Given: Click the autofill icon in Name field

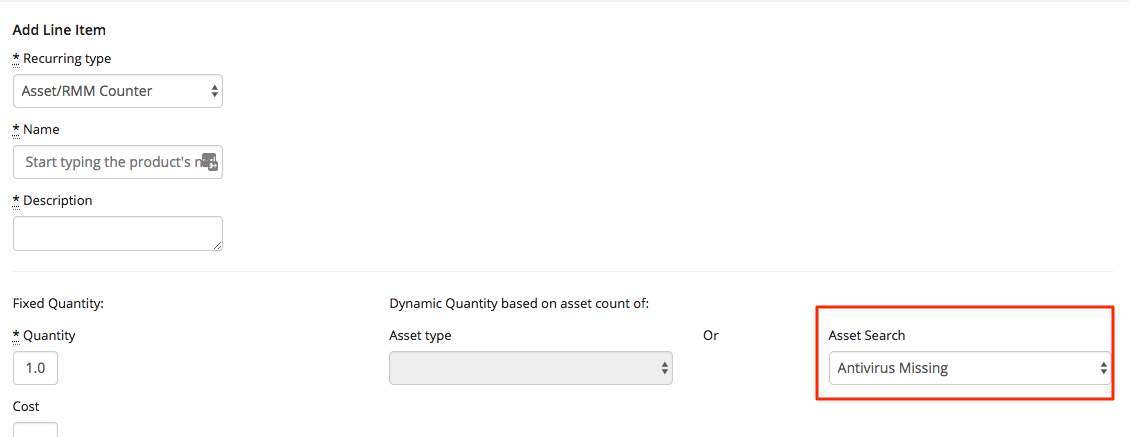Looking at the screenshot, I should click(210, 162).
